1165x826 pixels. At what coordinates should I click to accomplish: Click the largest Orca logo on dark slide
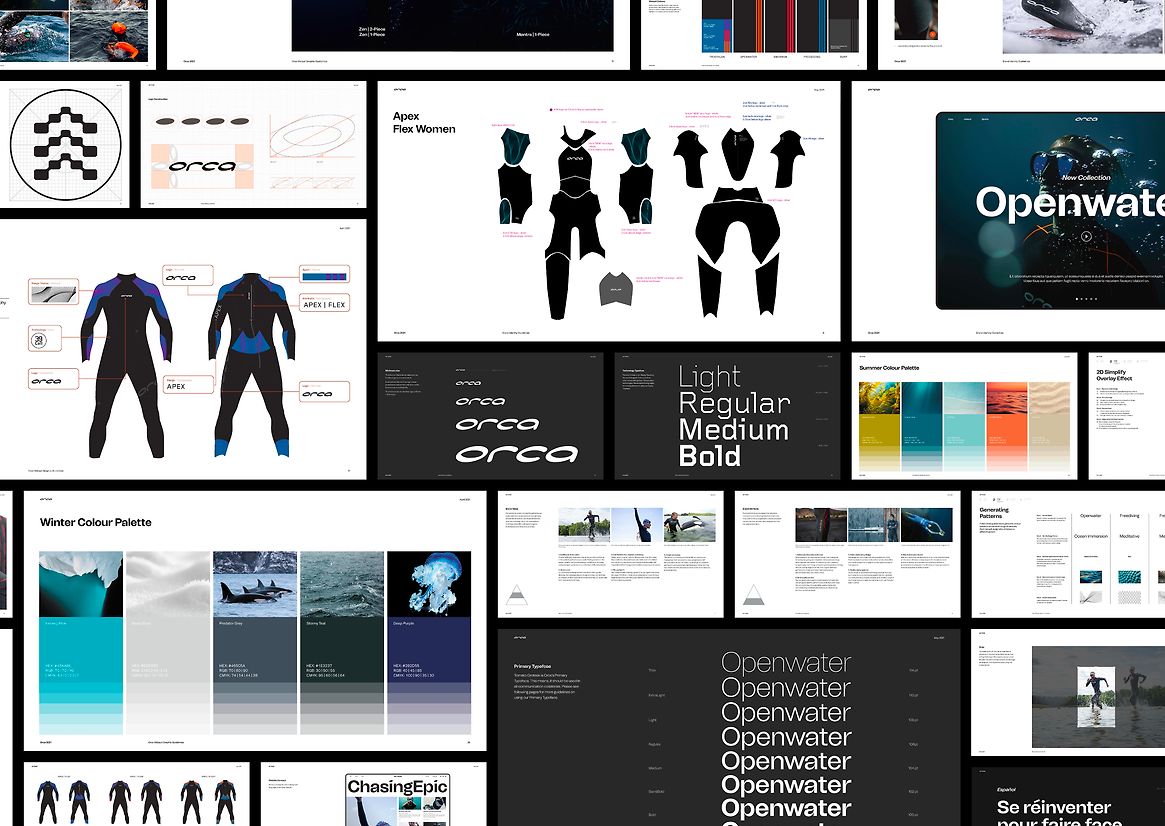[x=516, y=454]
